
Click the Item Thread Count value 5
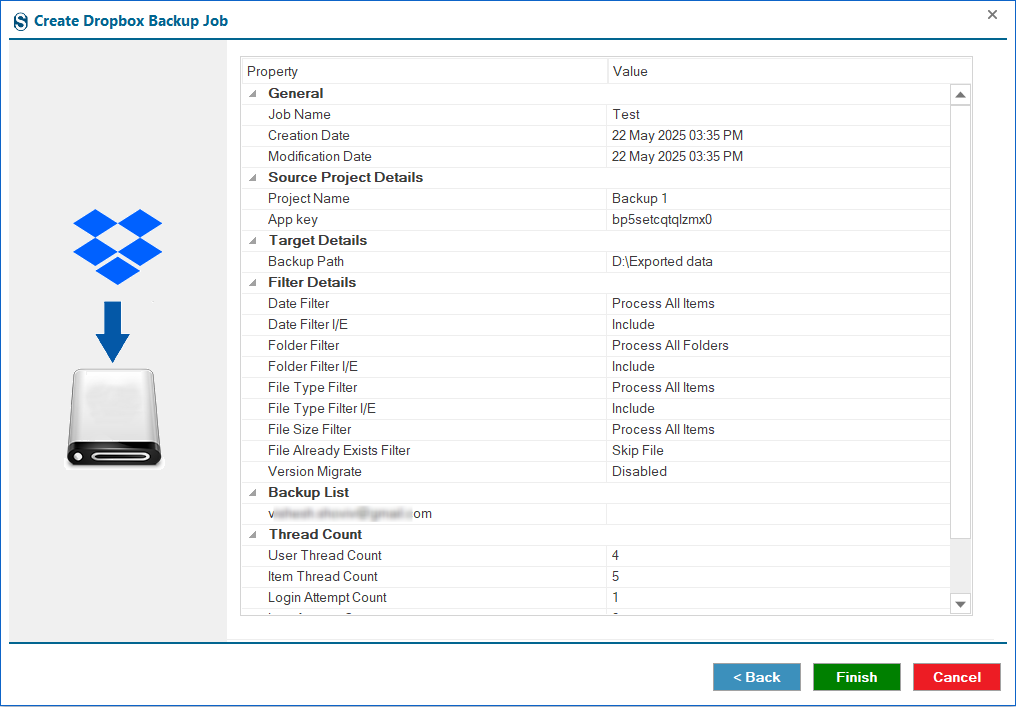615,577
